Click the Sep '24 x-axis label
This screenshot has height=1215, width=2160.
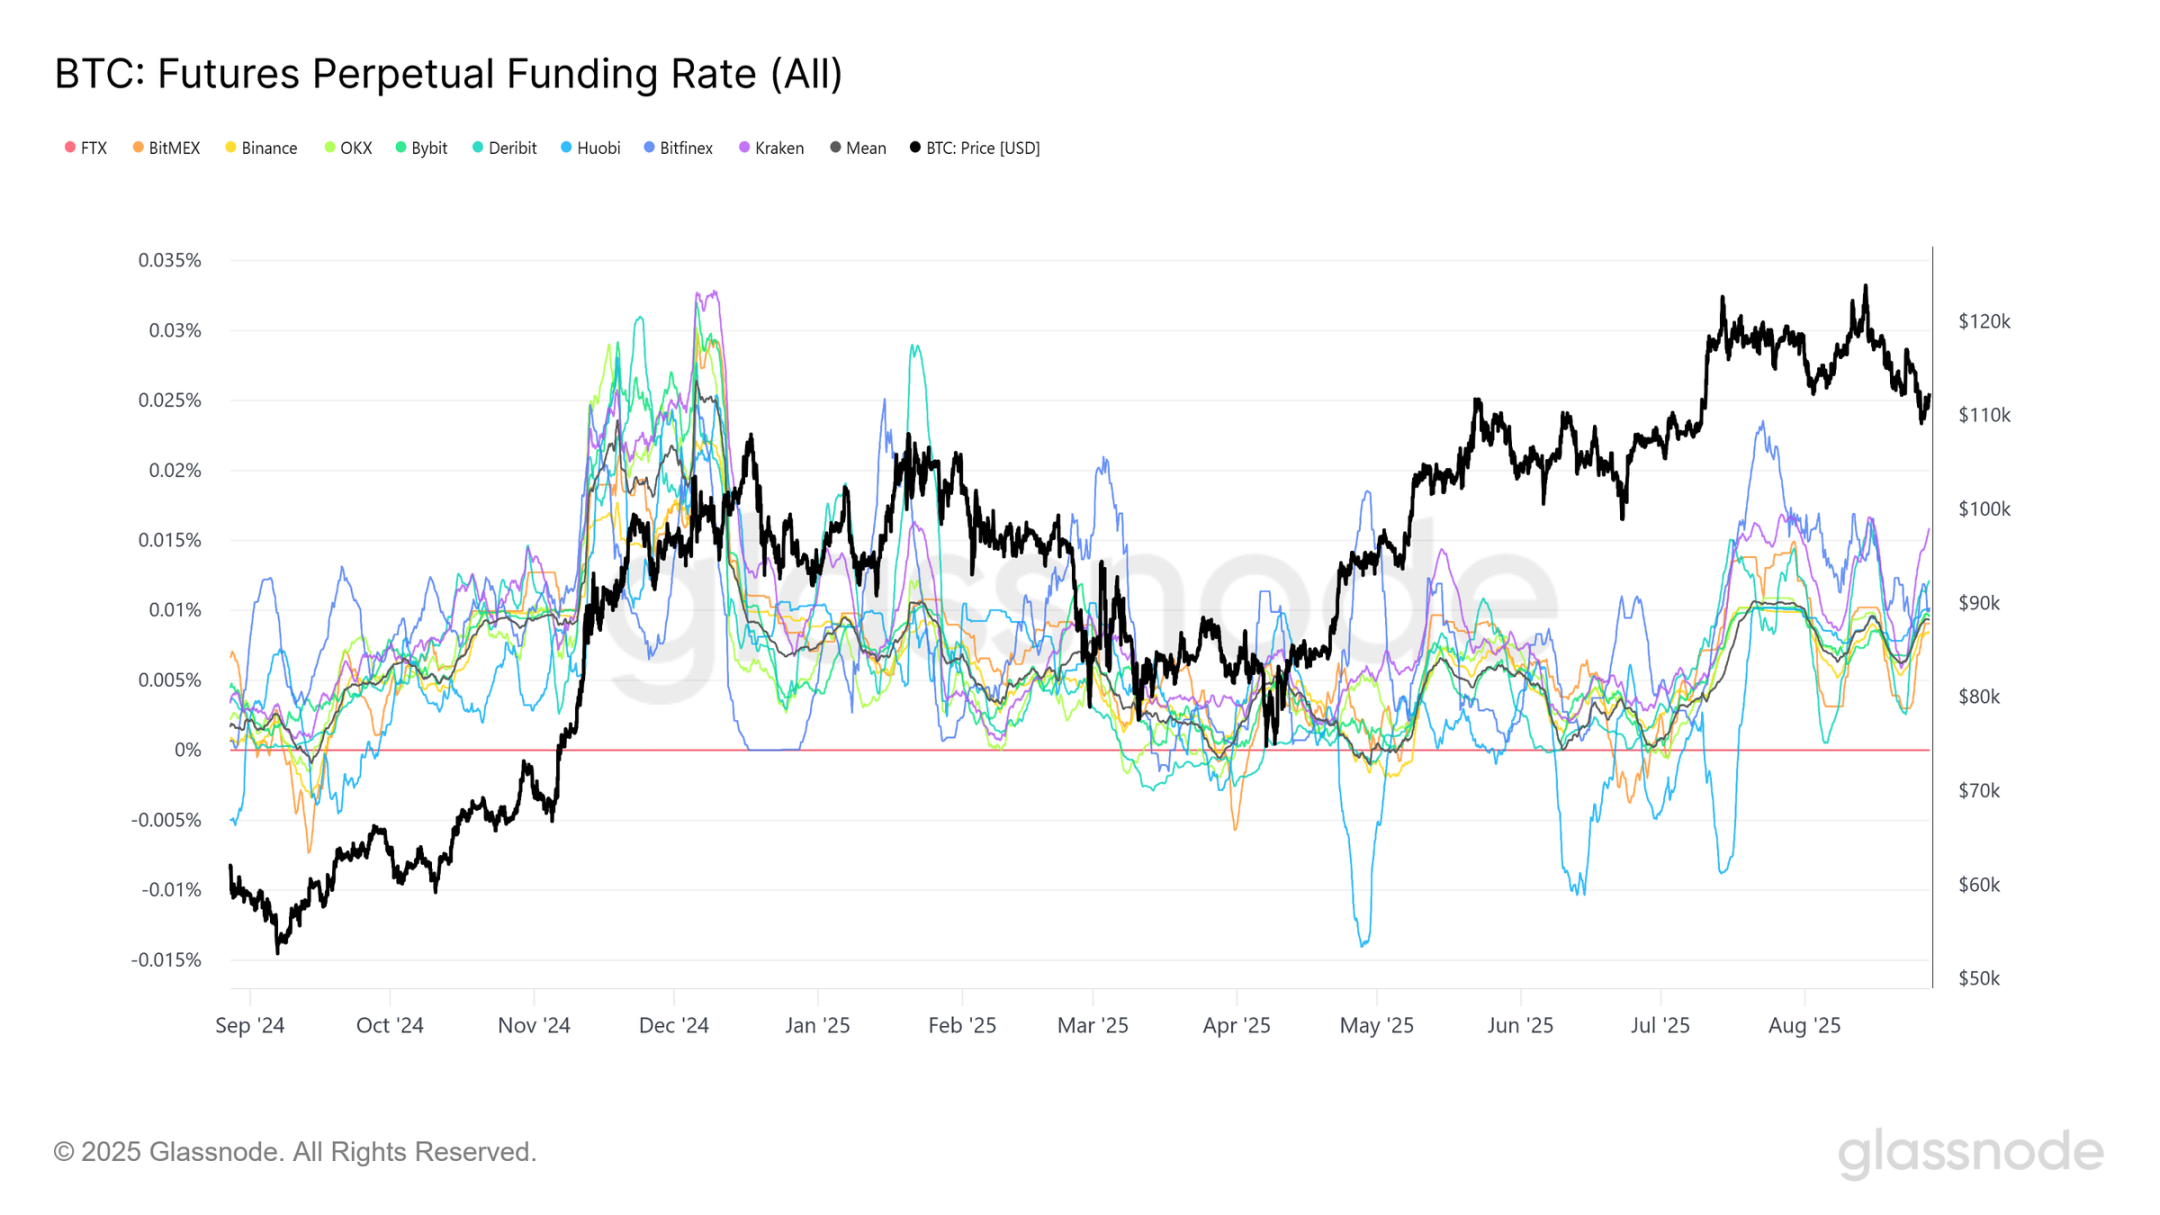click(250, 1025)
